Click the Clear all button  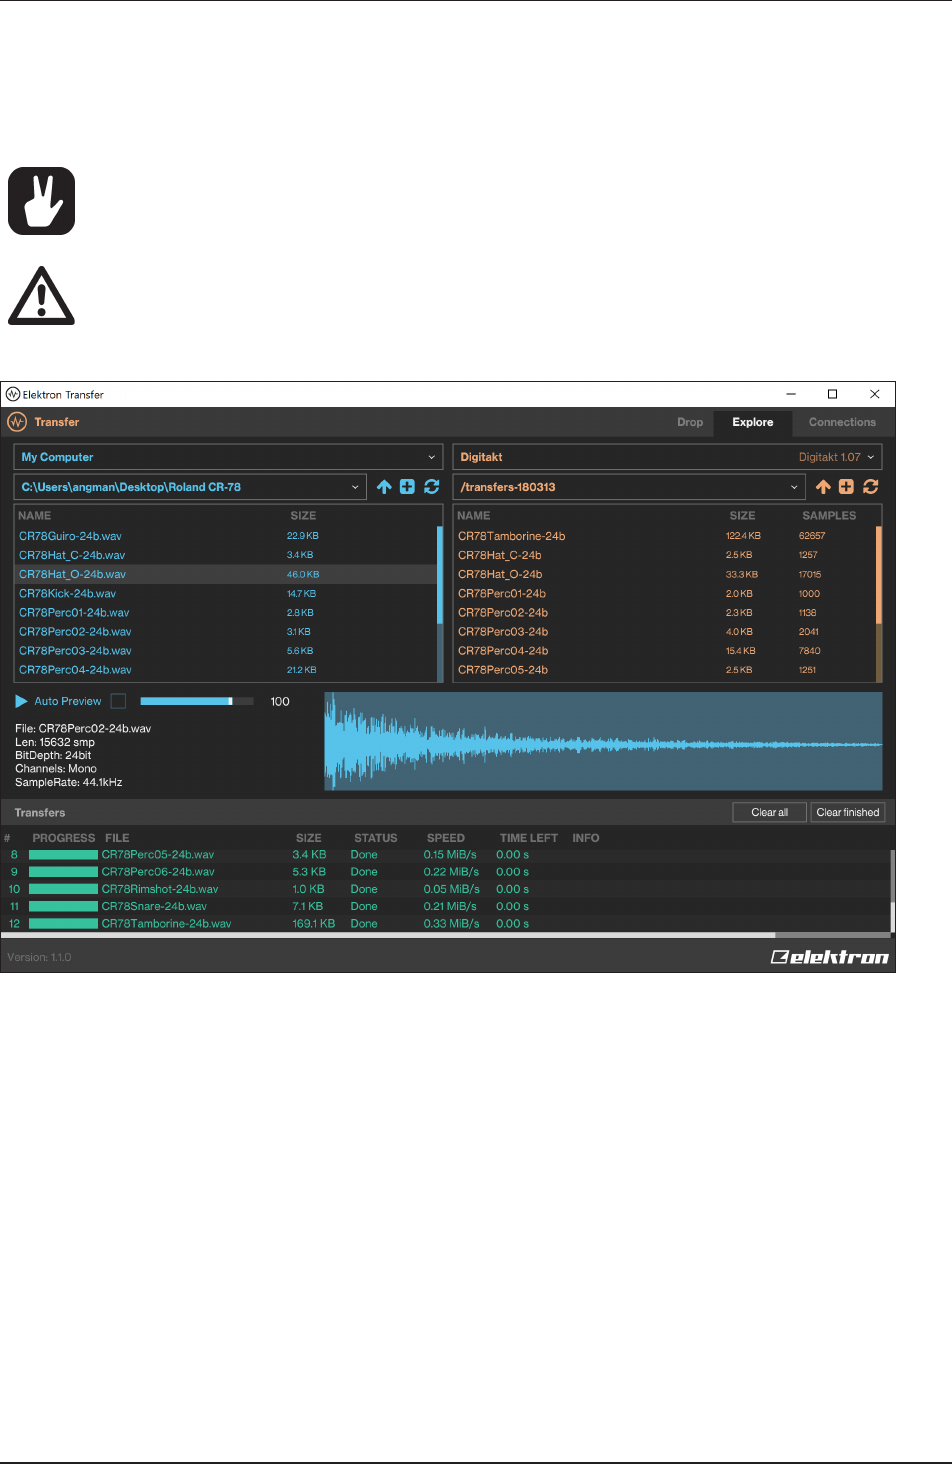pyautogui.click(x=770, y=812)
